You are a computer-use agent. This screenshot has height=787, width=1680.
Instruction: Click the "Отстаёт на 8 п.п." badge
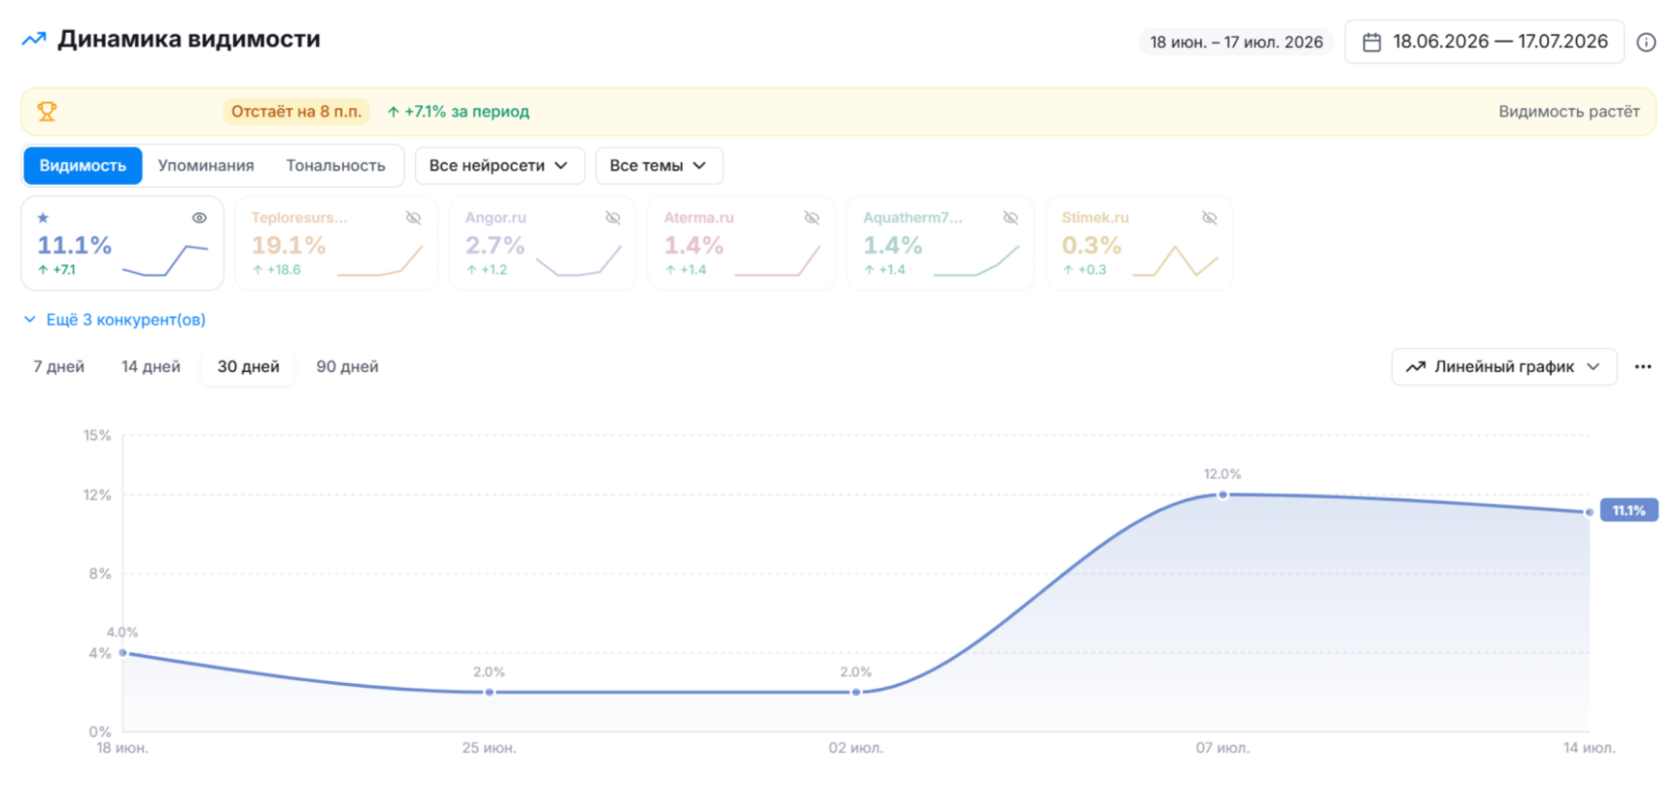tap(296, 111)
